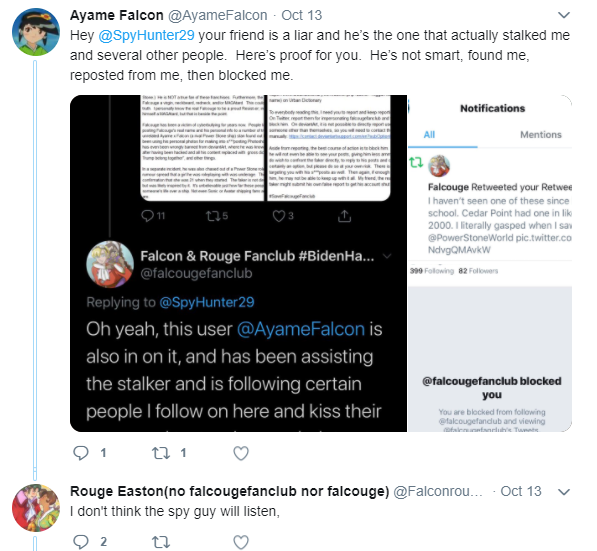Image resolution: width=597 pixels, height=551 pixels.
Task: Open the blocked-you notification screenshot
Action: tap(490, 264)
